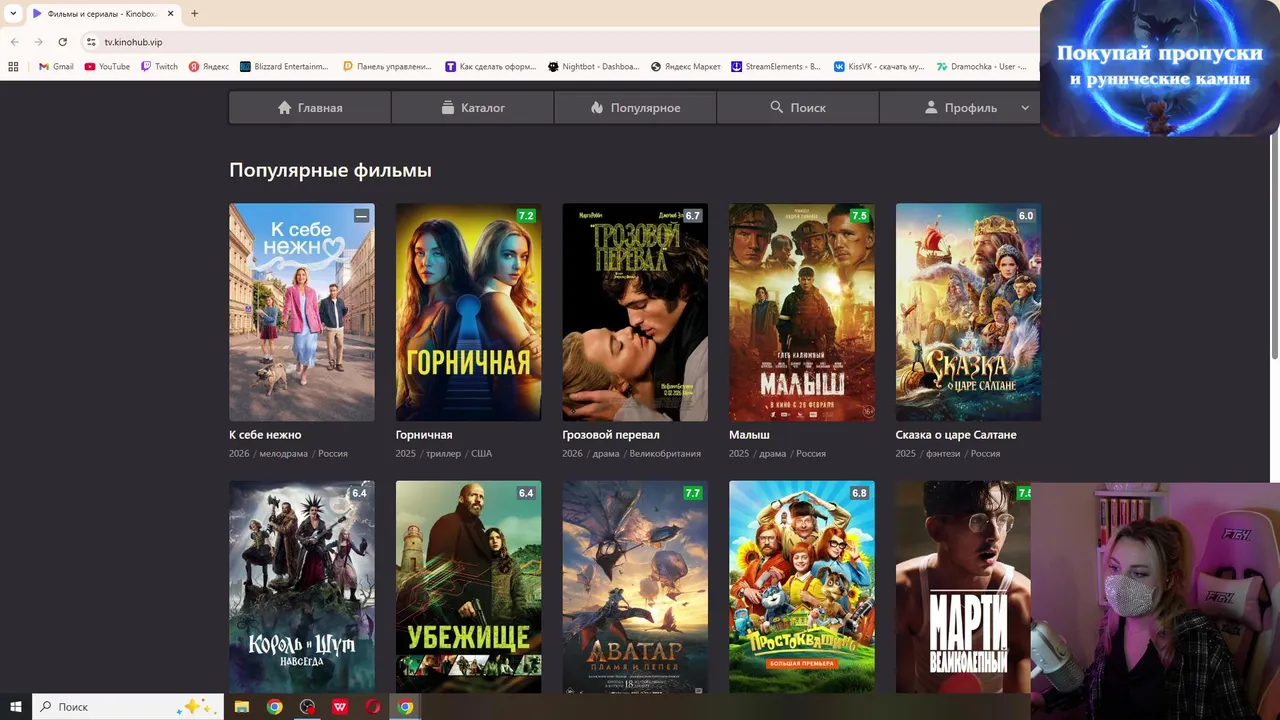This screenshot has width=1280, height=720.
Task: Open the Марти Великолепный poster
Action: point(963,587)
